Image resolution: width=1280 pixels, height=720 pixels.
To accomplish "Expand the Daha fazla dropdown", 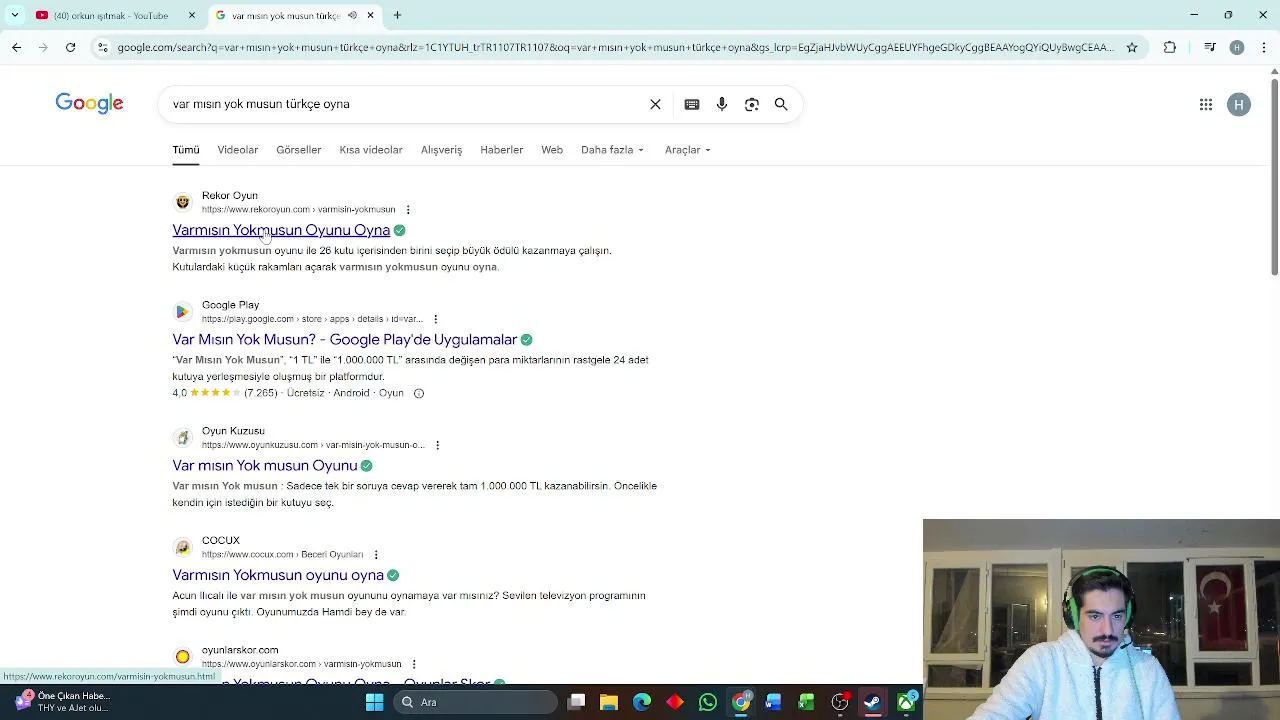I will coord(612,150).
